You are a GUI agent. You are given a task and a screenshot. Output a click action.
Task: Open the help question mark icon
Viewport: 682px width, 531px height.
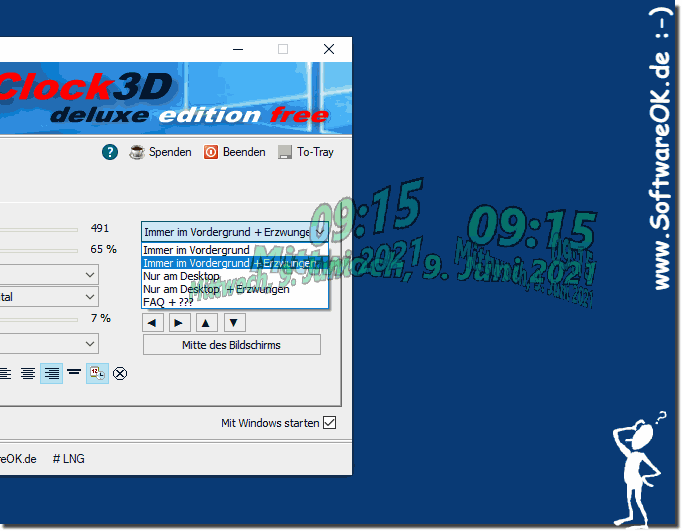(110, 152)
